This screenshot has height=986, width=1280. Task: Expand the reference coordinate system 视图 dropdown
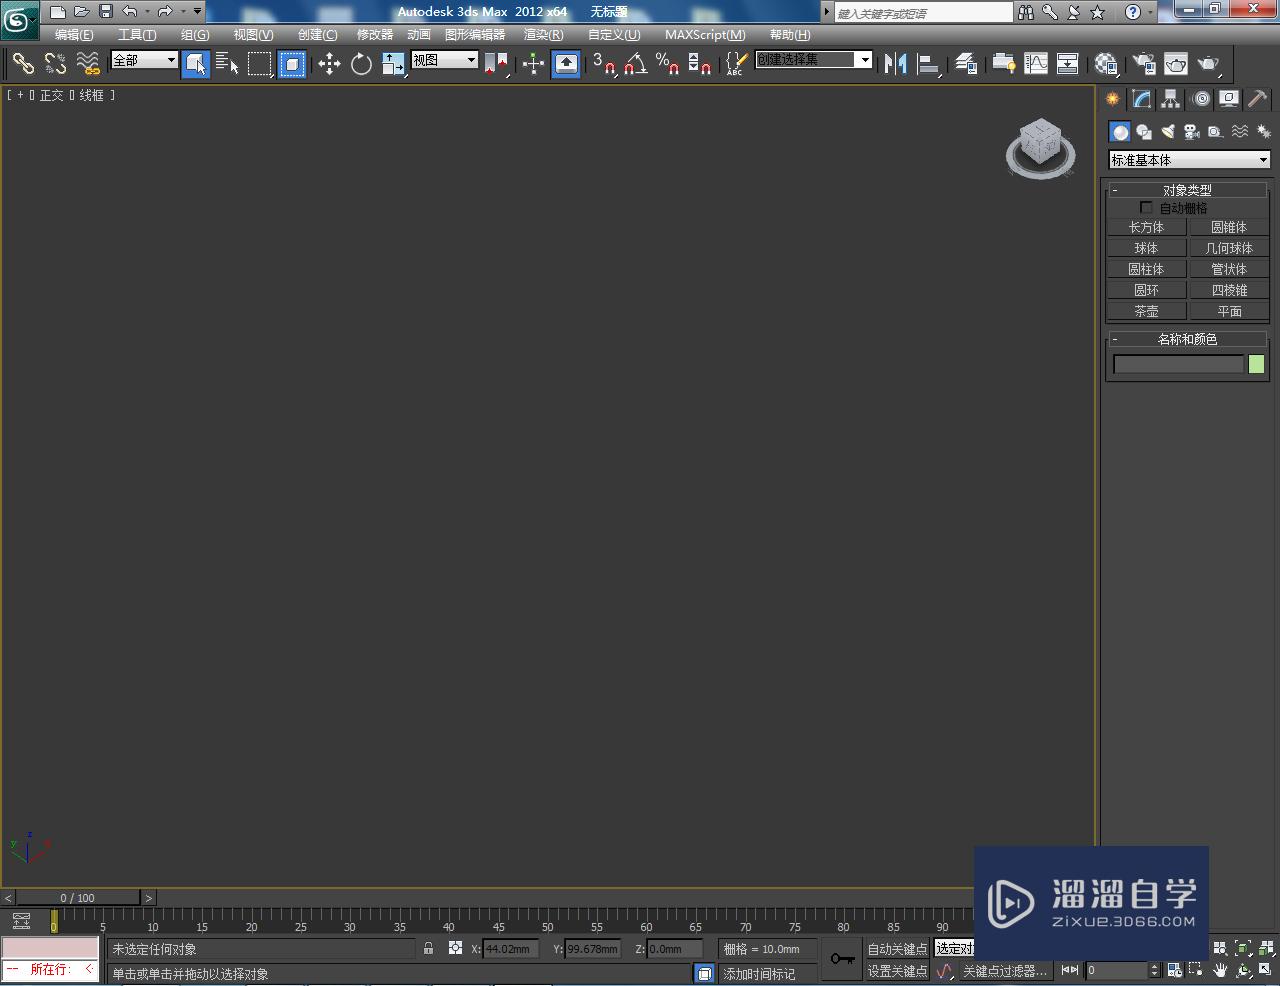pos(444,59)
